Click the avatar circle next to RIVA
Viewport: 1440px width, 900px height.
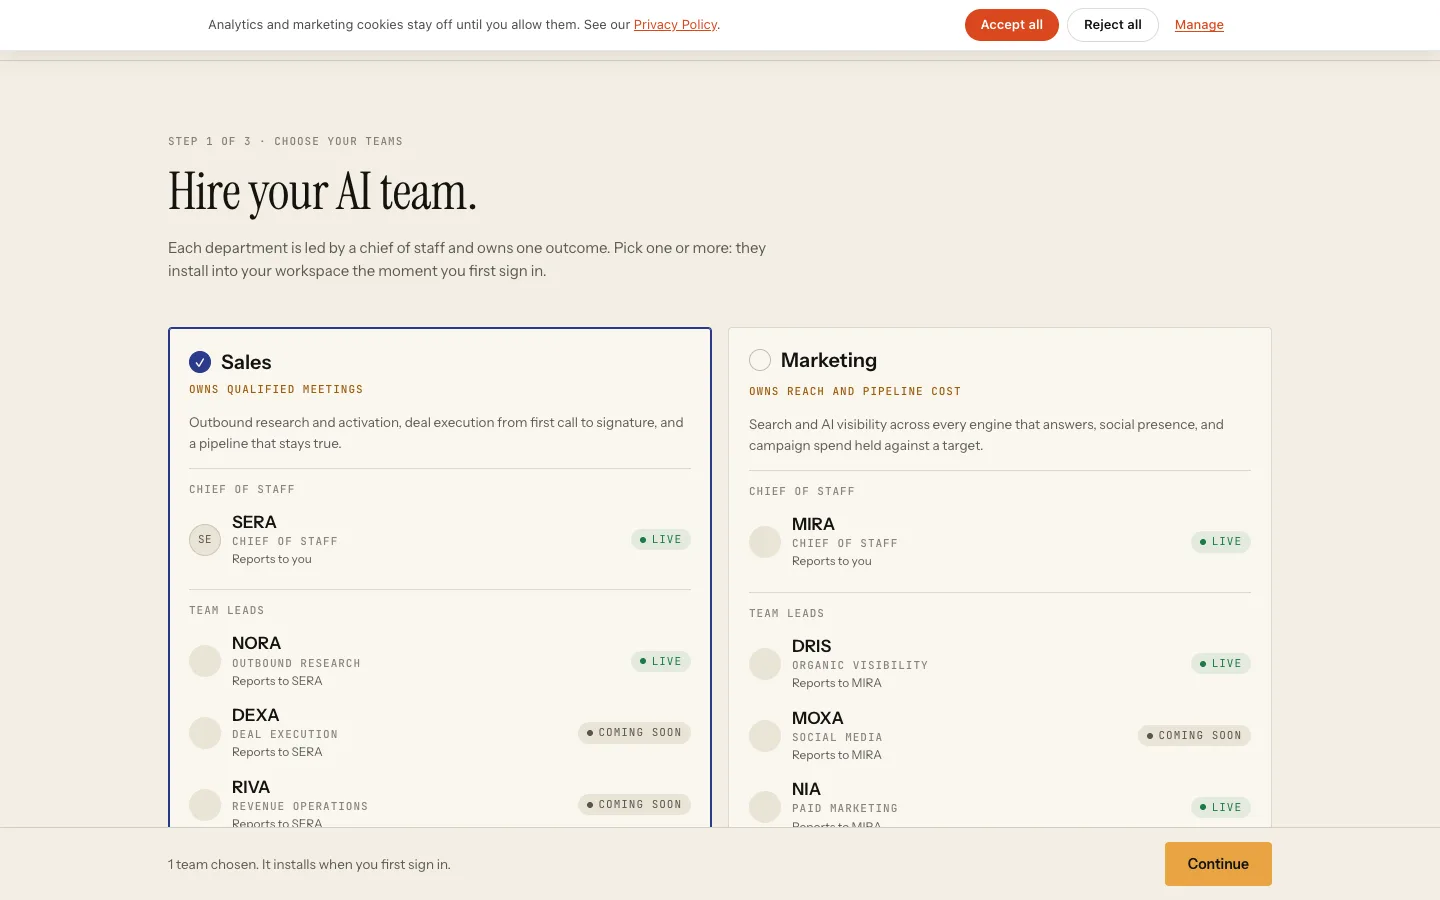click(x=205, y=805)
